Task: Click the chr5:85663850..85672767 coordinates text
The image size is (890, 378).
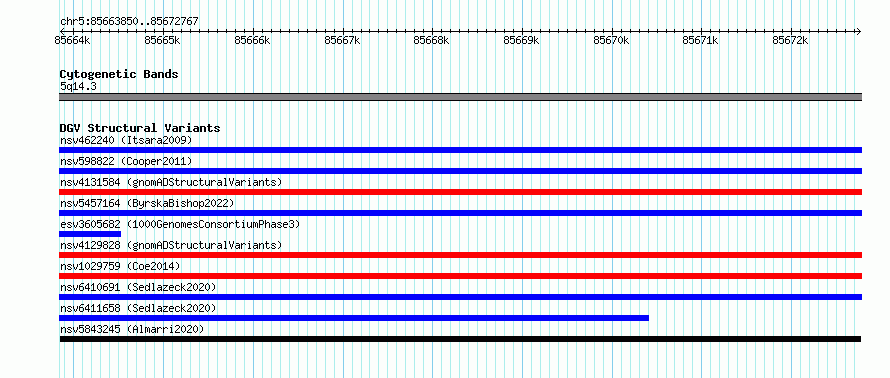Action: [x=129, y=22]
